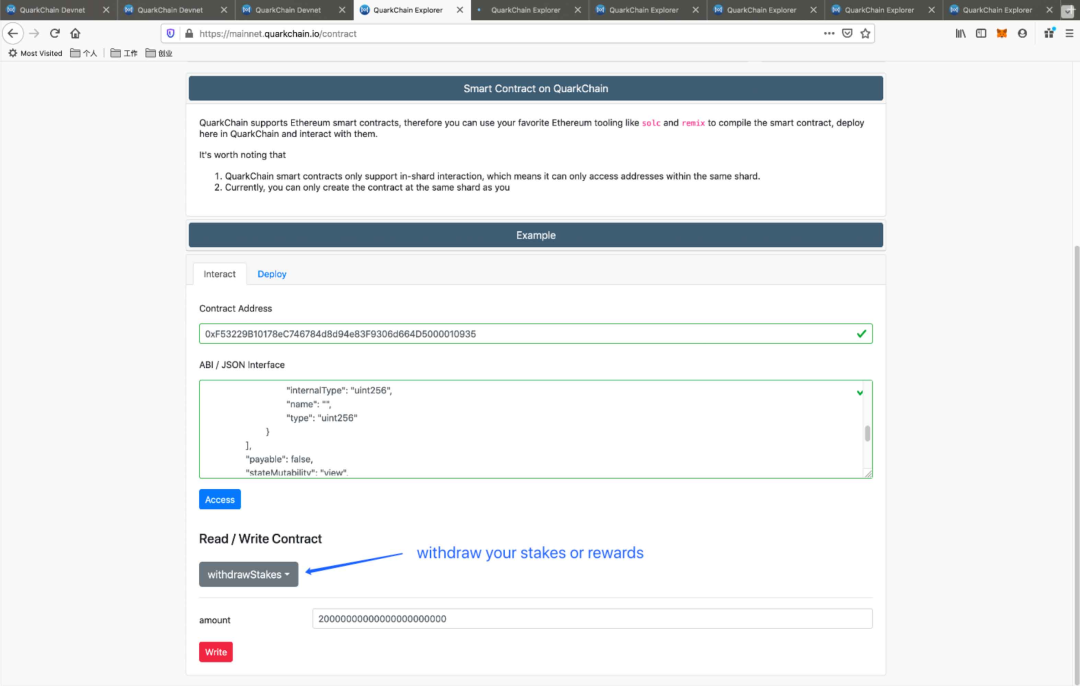
Task: Click the pink "remix" code text
Action: [694, 123]
